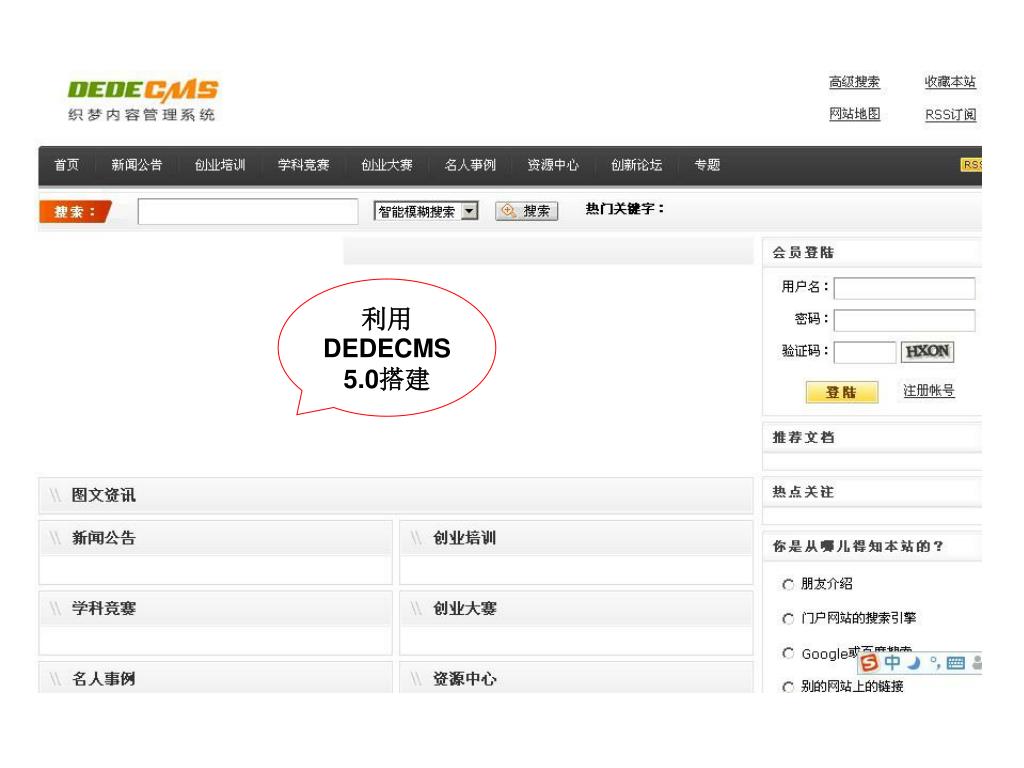Click the 推荐文档 sidebar heading

click(x=803, y=438)
